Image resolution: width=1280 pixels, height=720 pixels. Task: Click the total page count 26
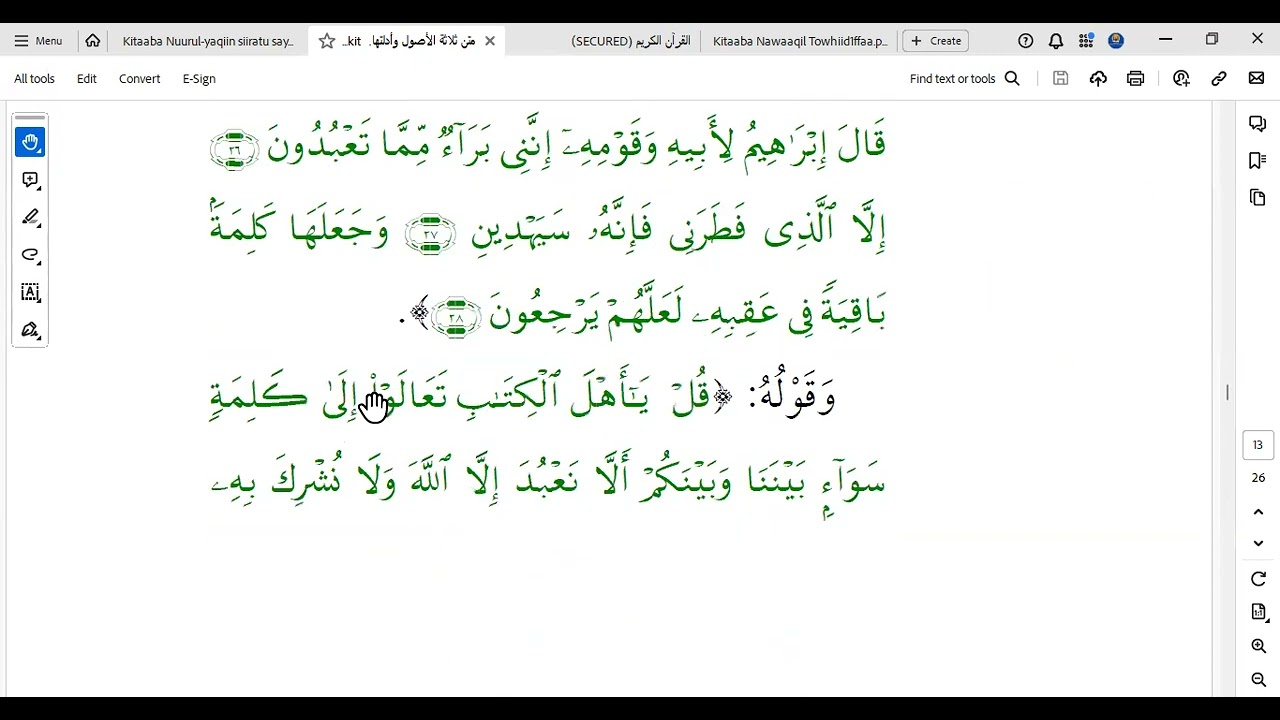1258,478
